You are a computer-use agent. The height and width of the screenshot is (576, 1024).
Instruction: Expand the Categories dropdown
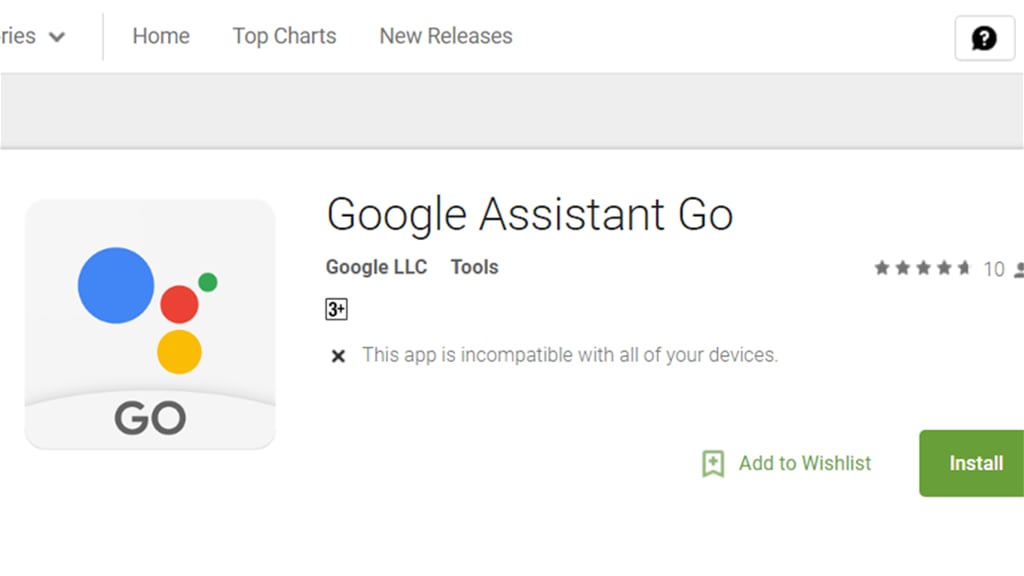click(30, 36)
